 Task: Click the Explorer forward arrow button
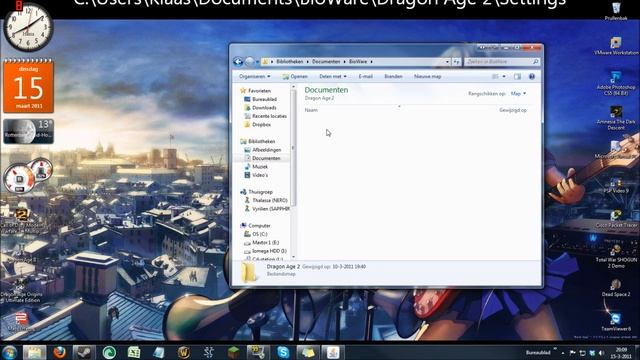(250, 62)
